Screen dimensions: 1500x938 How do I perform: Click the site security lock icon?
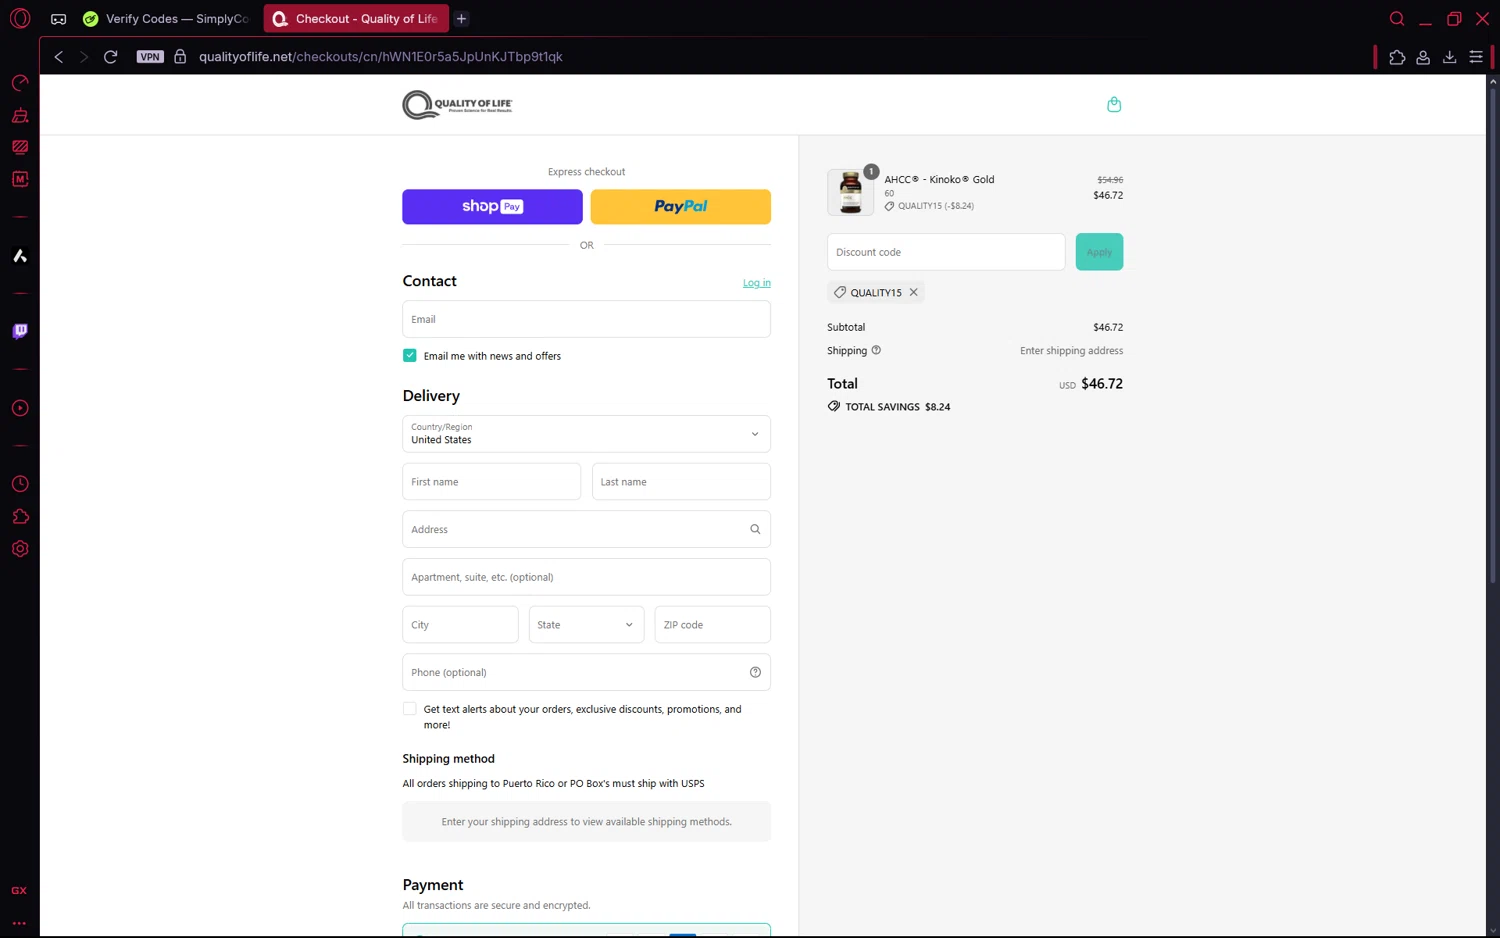(180, 57)
